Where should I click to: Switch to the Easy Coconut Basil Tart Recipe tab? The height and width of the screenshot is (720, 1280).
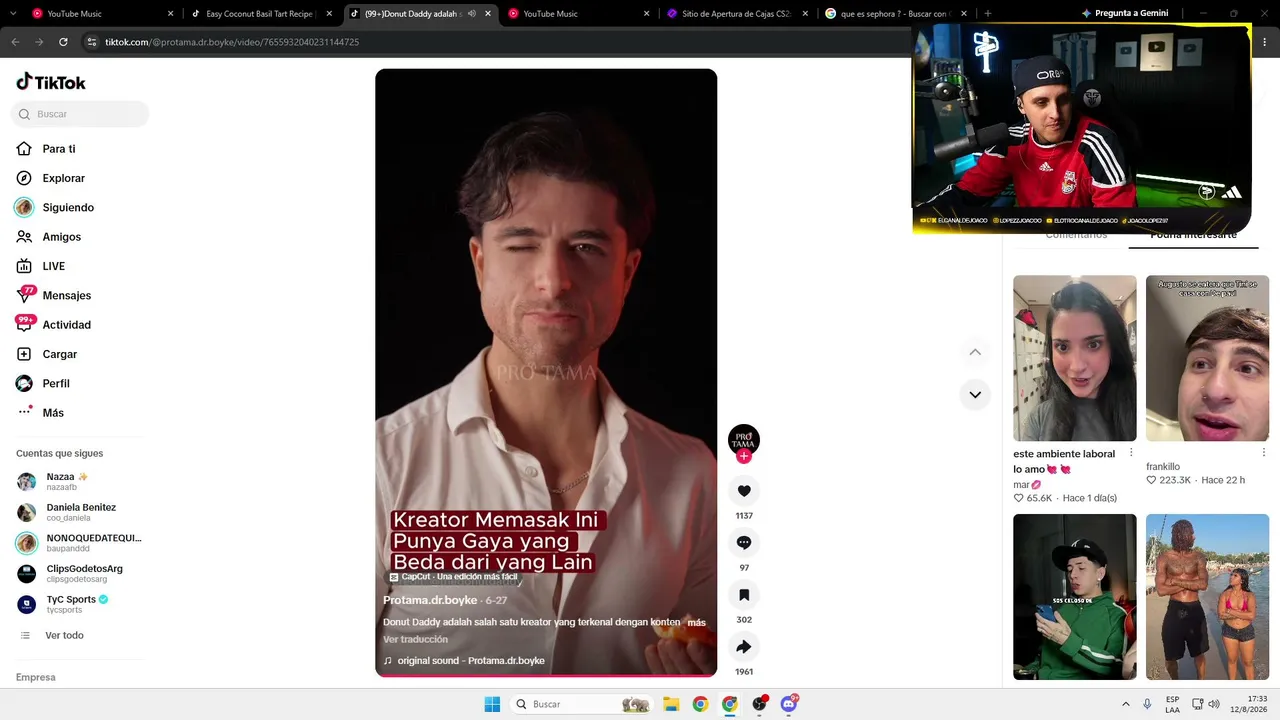[x=262, y=14]
